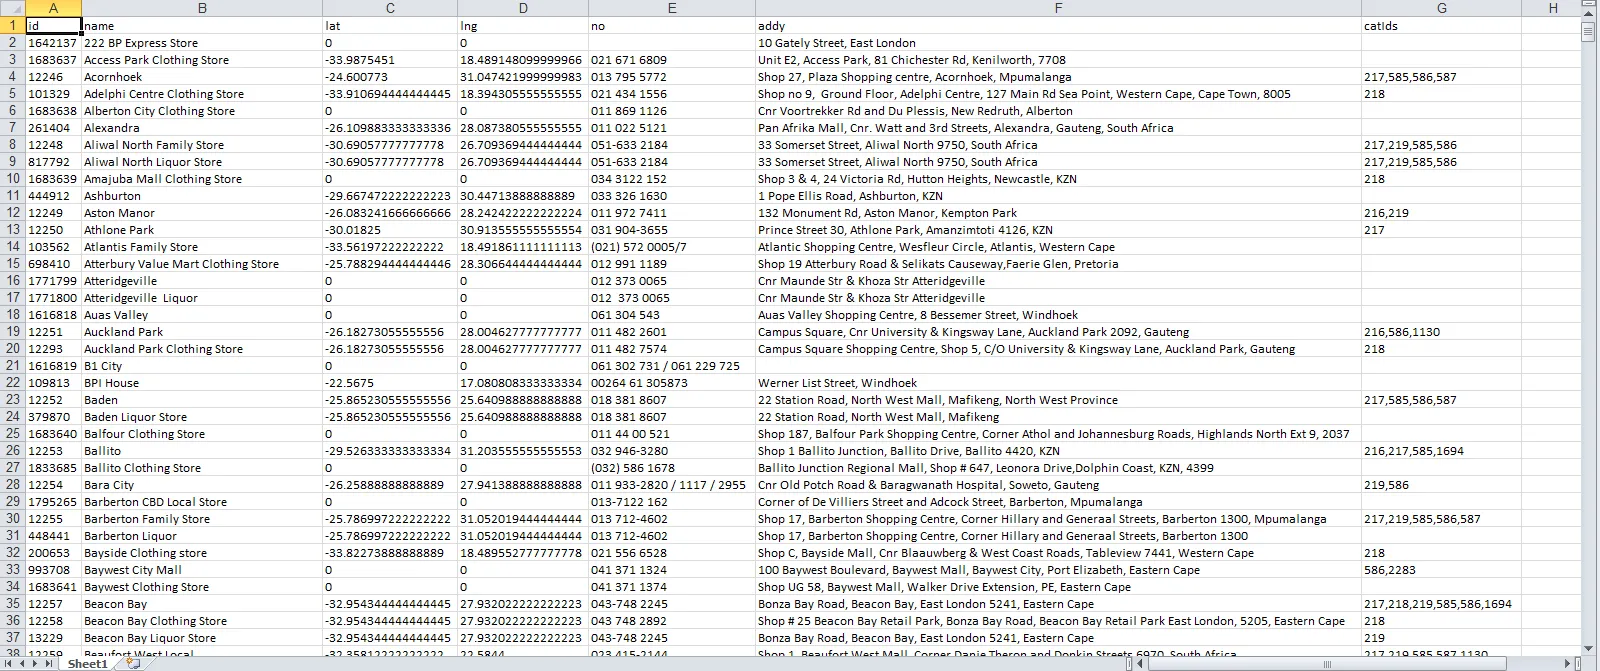This screenshot has height=671, width=1600.
Task: Select cell 'Access Park Clothing Store'
Action: (x=202, y=60)
